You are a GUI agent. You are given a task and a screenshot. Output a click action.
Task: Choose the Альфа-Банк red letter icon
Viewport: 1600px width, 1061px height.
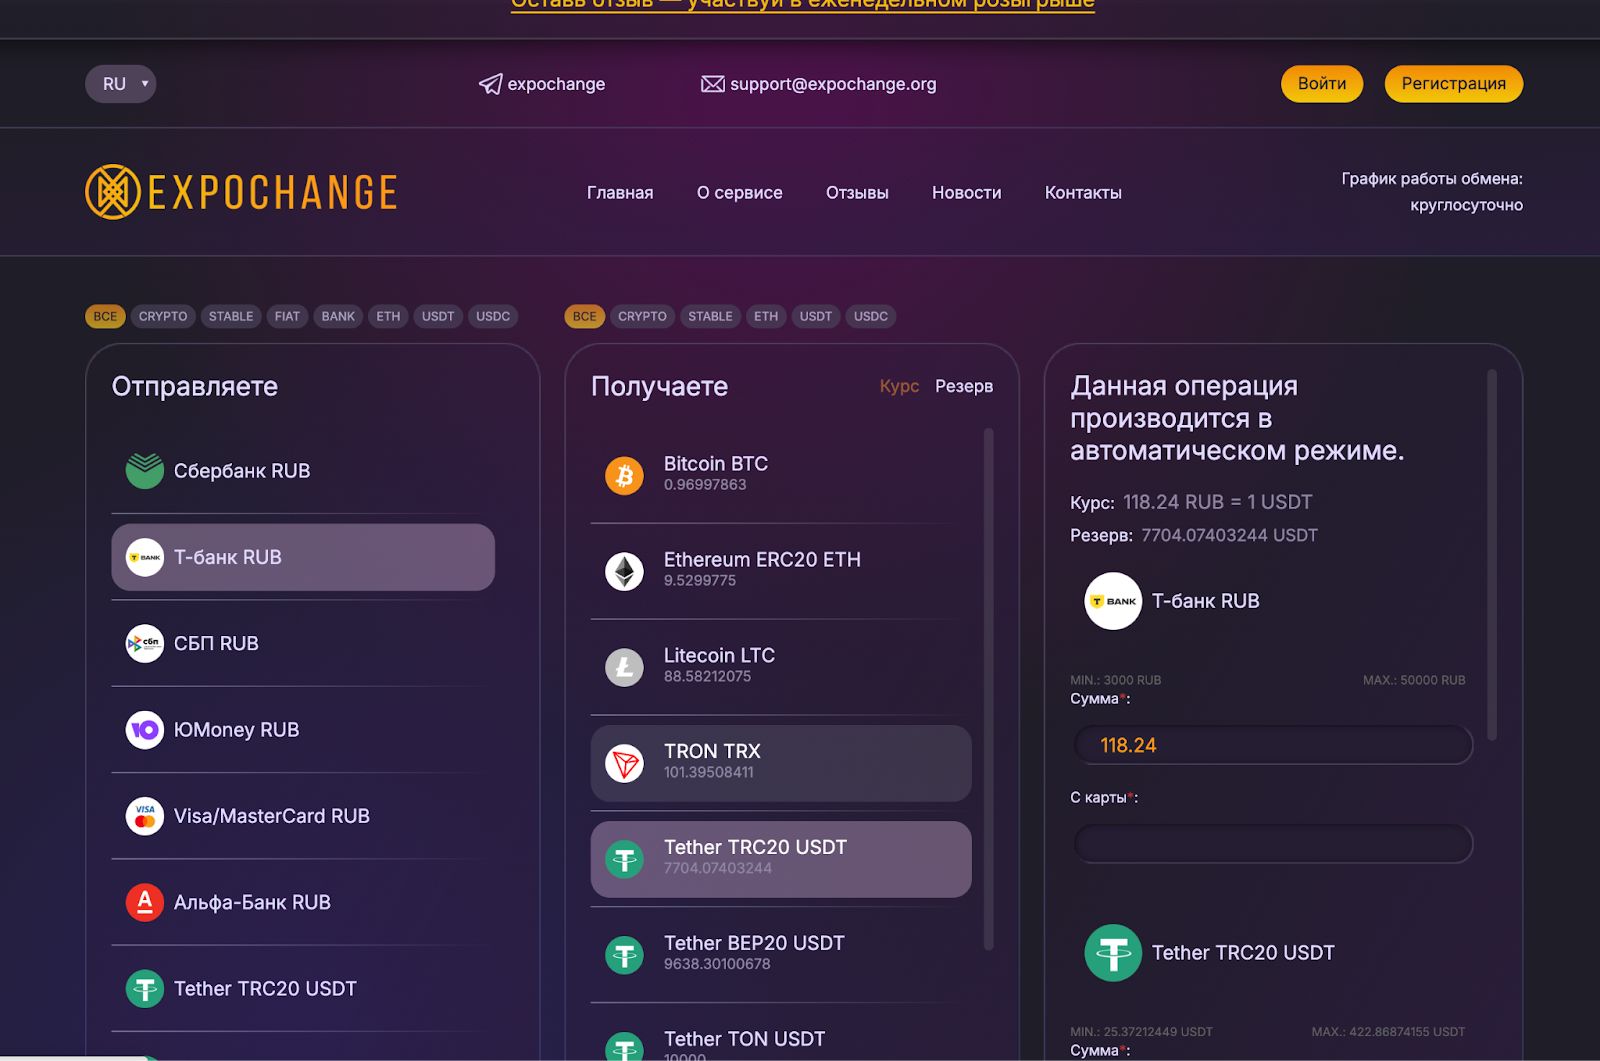point(145,902)
